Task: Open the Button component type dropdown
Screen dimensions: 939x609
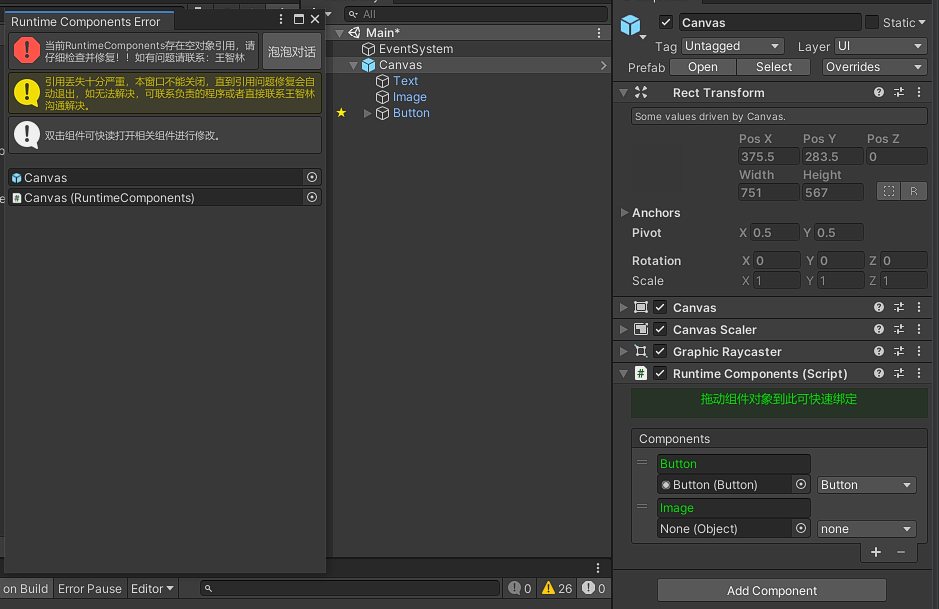Action: coord(867,484)
